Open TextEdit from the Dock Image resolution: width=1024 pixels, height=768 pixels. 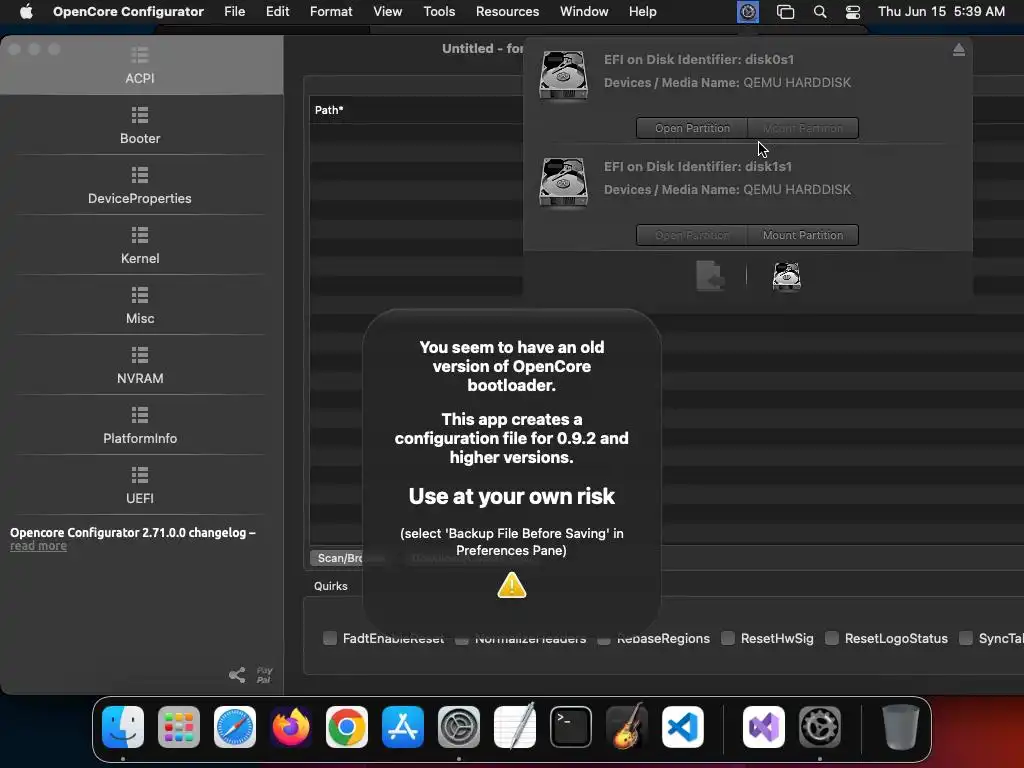tap(515, 726)
